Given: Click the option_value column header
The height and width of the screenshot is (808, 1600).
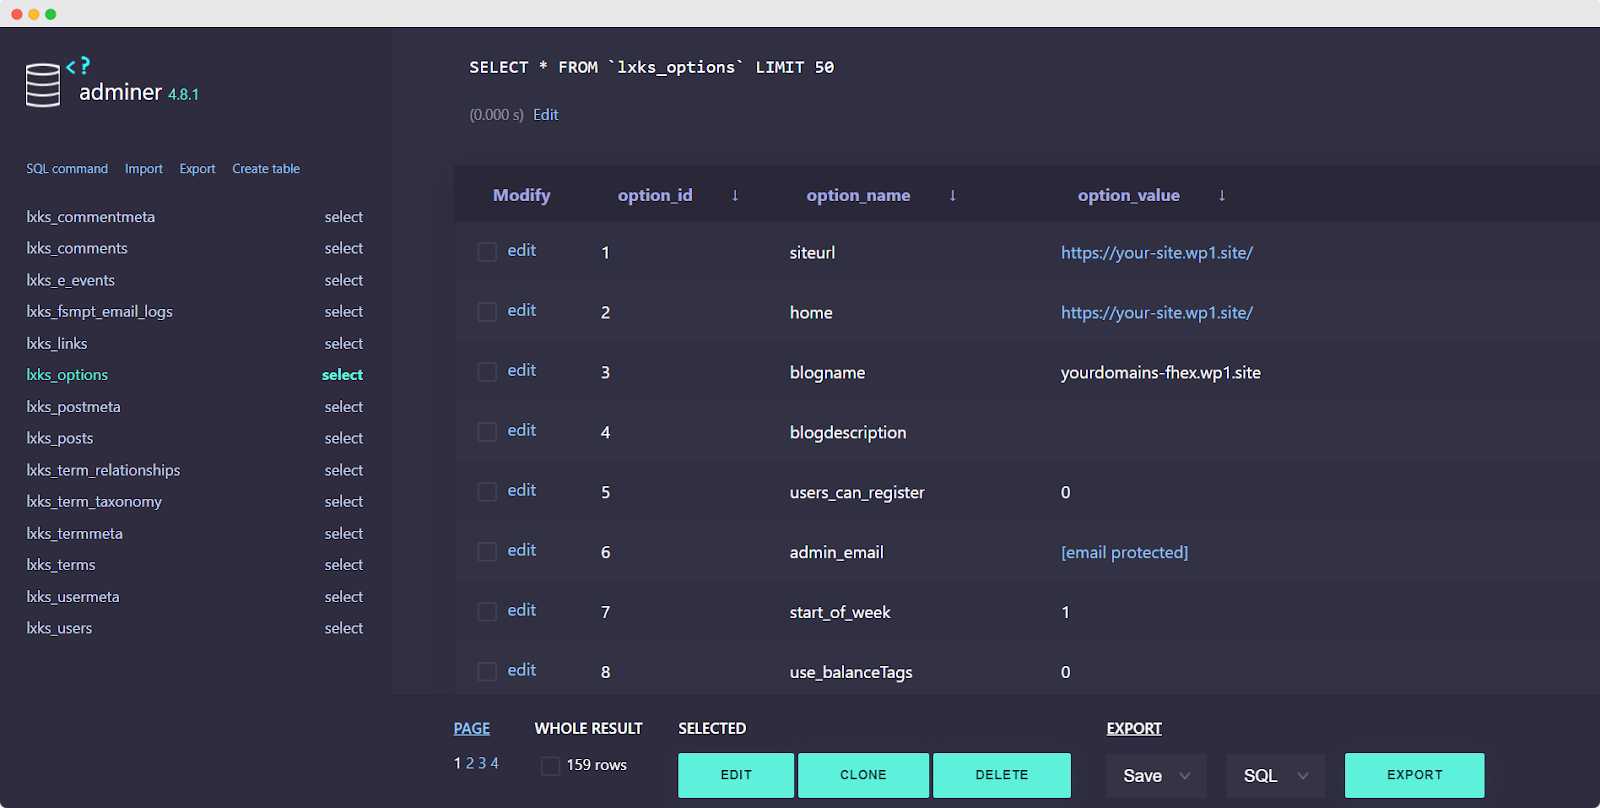Looking at the screenshot, I should click(1129, 195).
